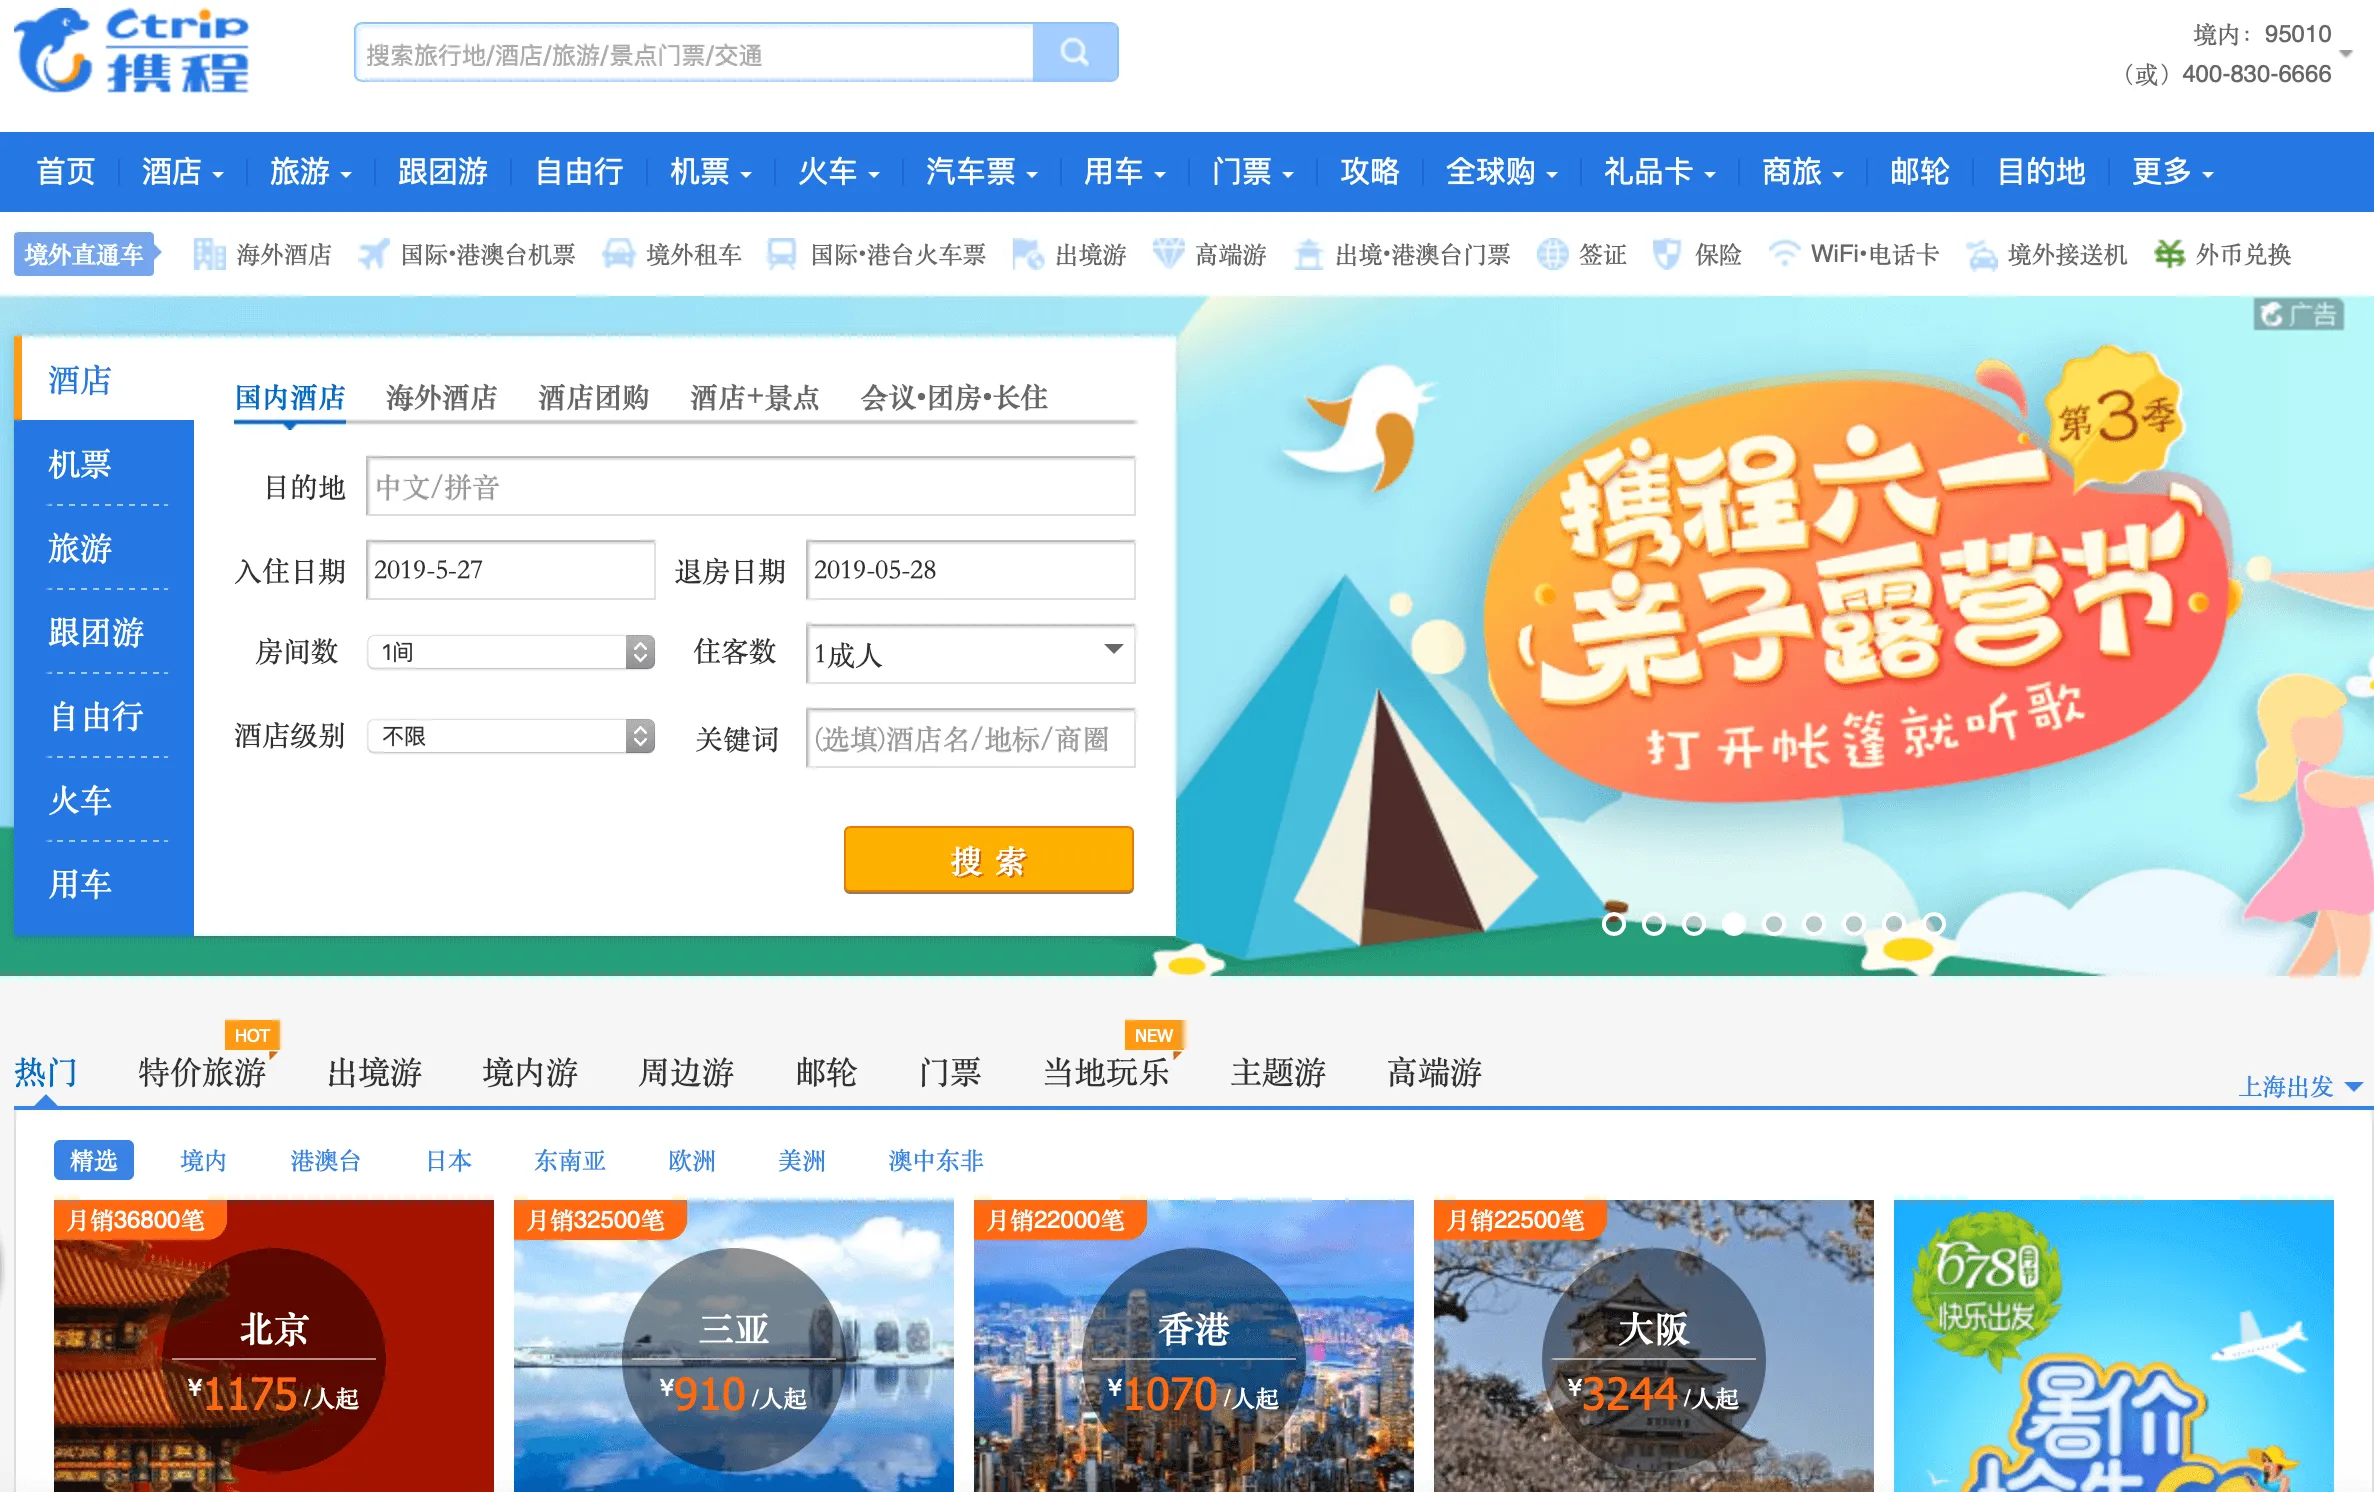Expand the 旅游 nav menu
Image resolution: width=2374 pixels, height=1492 pixels.
[x=311, y=172]
